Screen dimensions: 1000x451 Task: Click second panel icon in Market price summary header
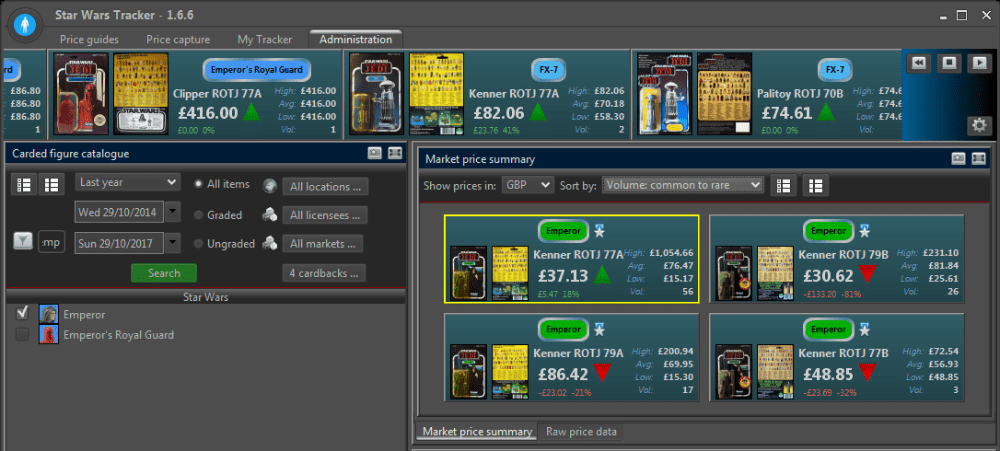coord(978,159)
